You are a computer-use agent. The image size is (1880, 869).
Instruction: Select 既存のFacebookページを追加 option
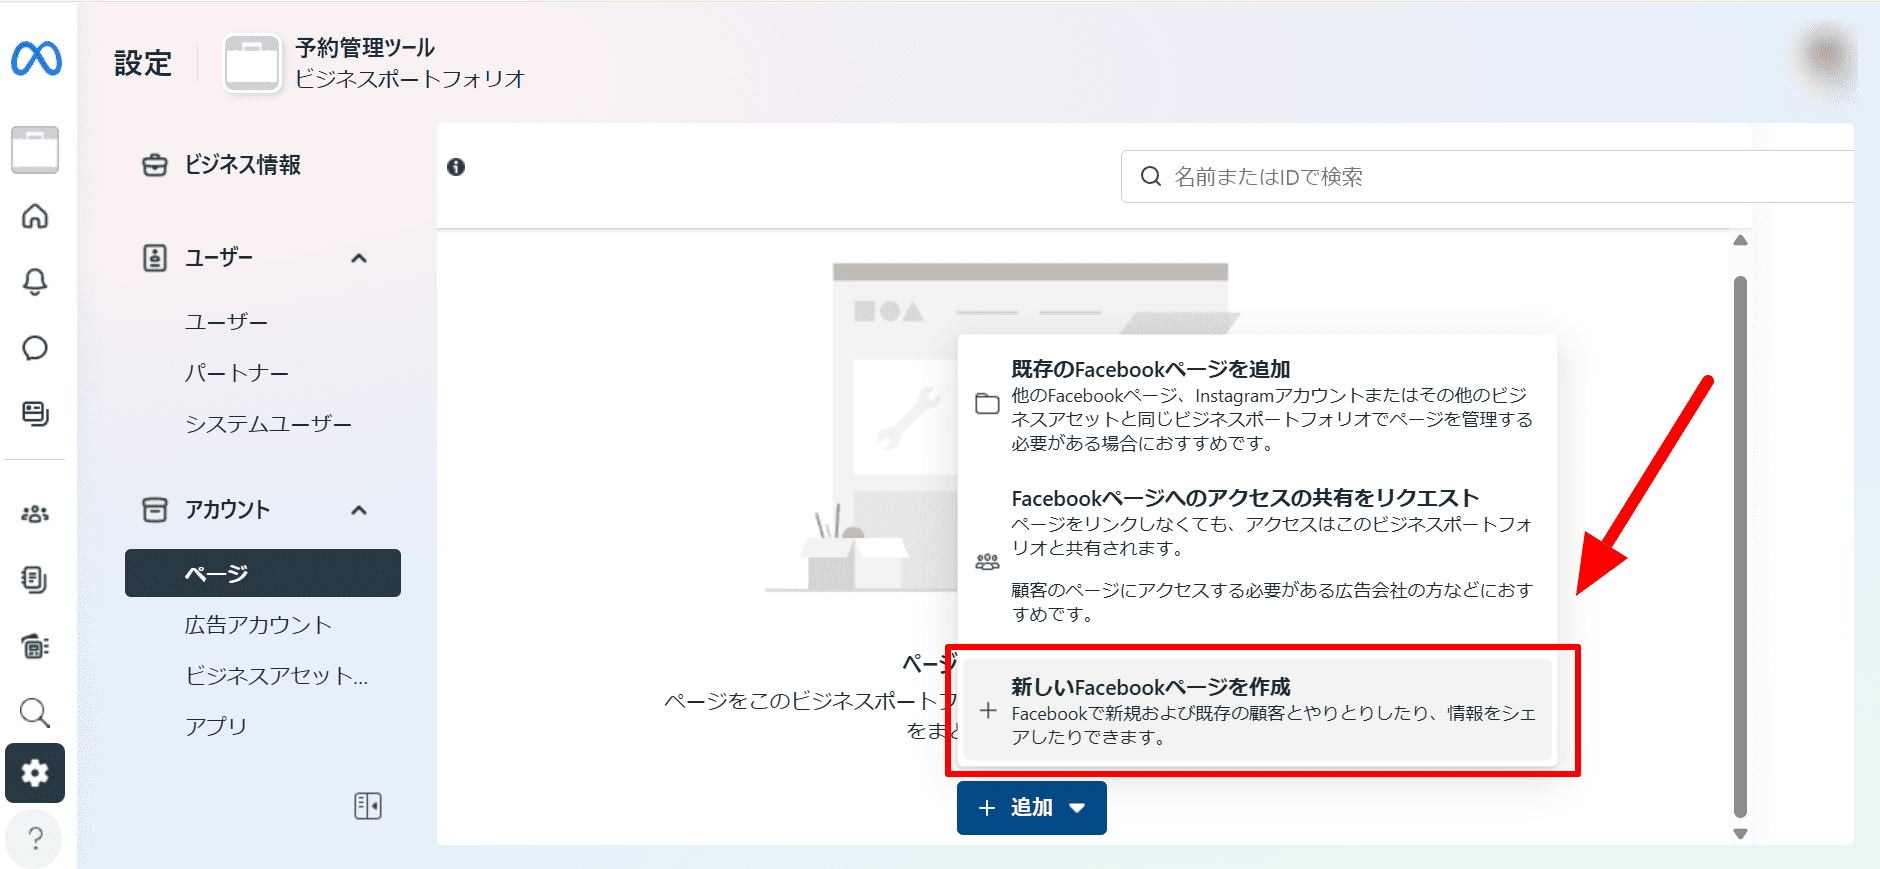(x=1257, y=405)
